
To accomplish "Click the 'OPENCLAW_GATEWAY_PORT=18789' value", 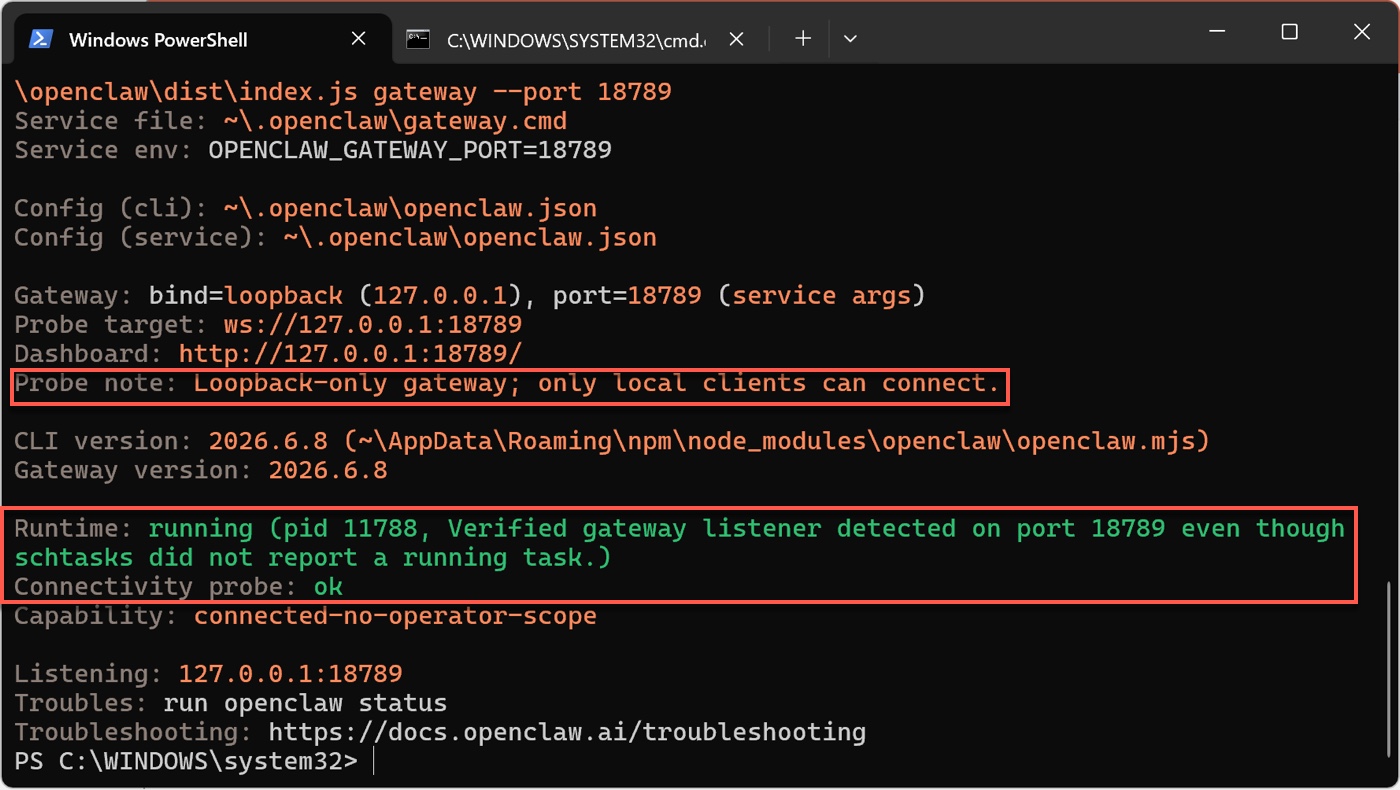I will tap(410, 150).
